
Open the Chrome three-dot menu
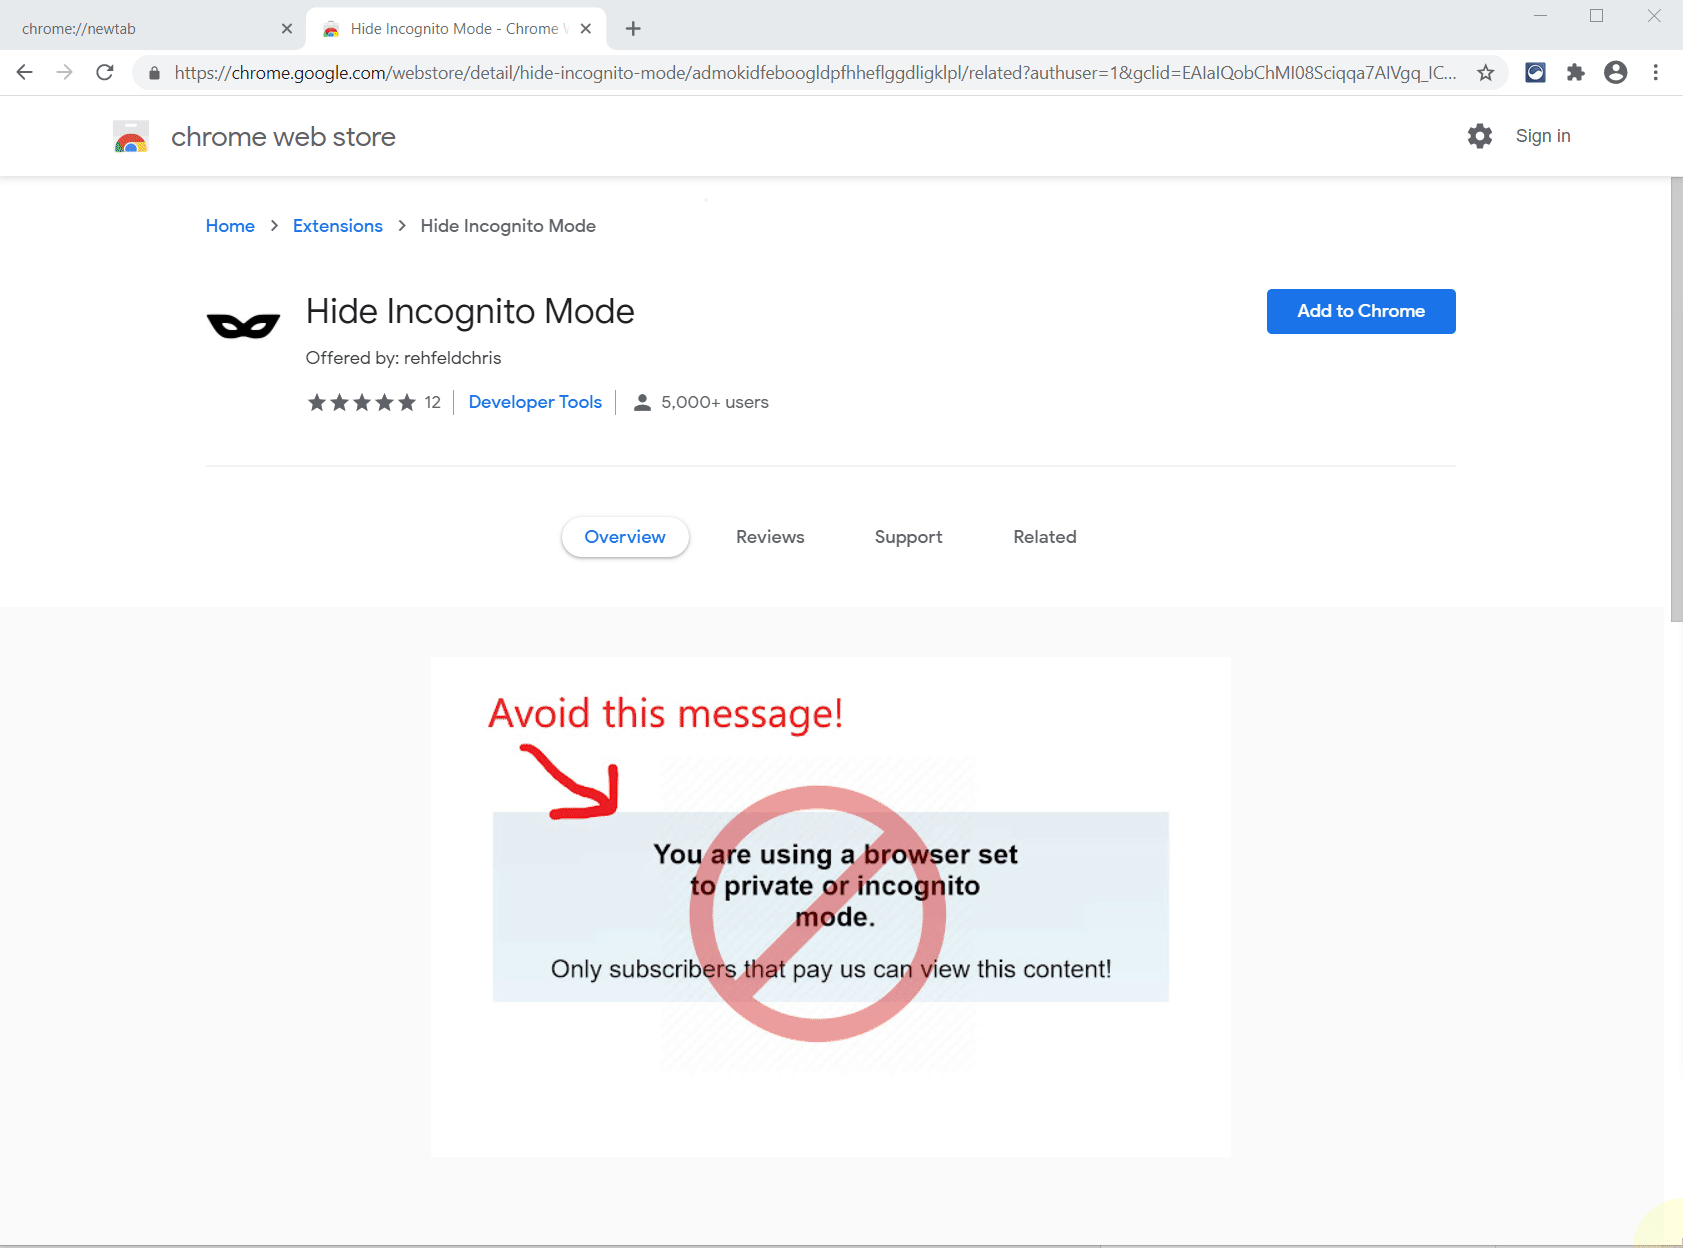pos(1656,72)
